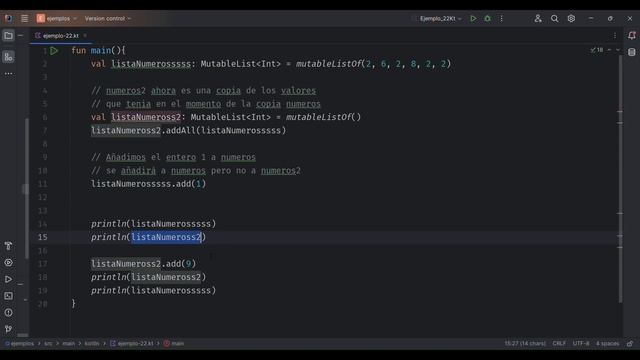
Task: Click line number 15 in the gutter
Action: coord(43,237)
